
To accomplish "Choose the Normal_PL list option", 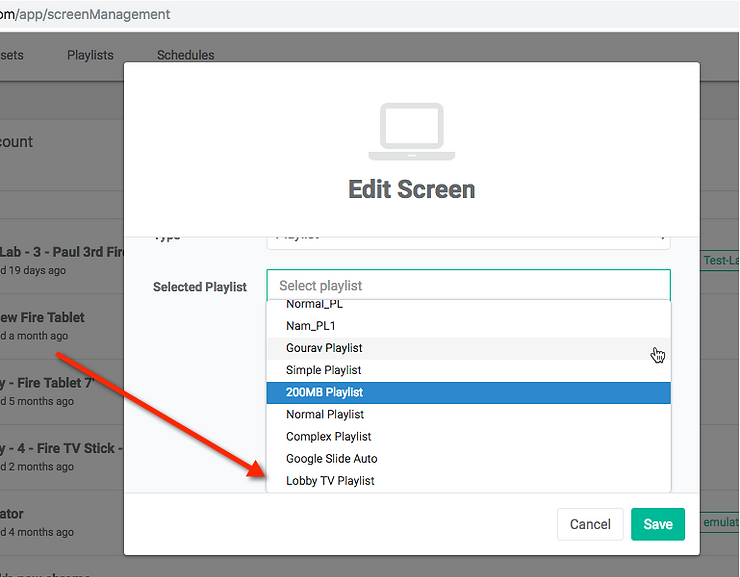I will point(468,305).
